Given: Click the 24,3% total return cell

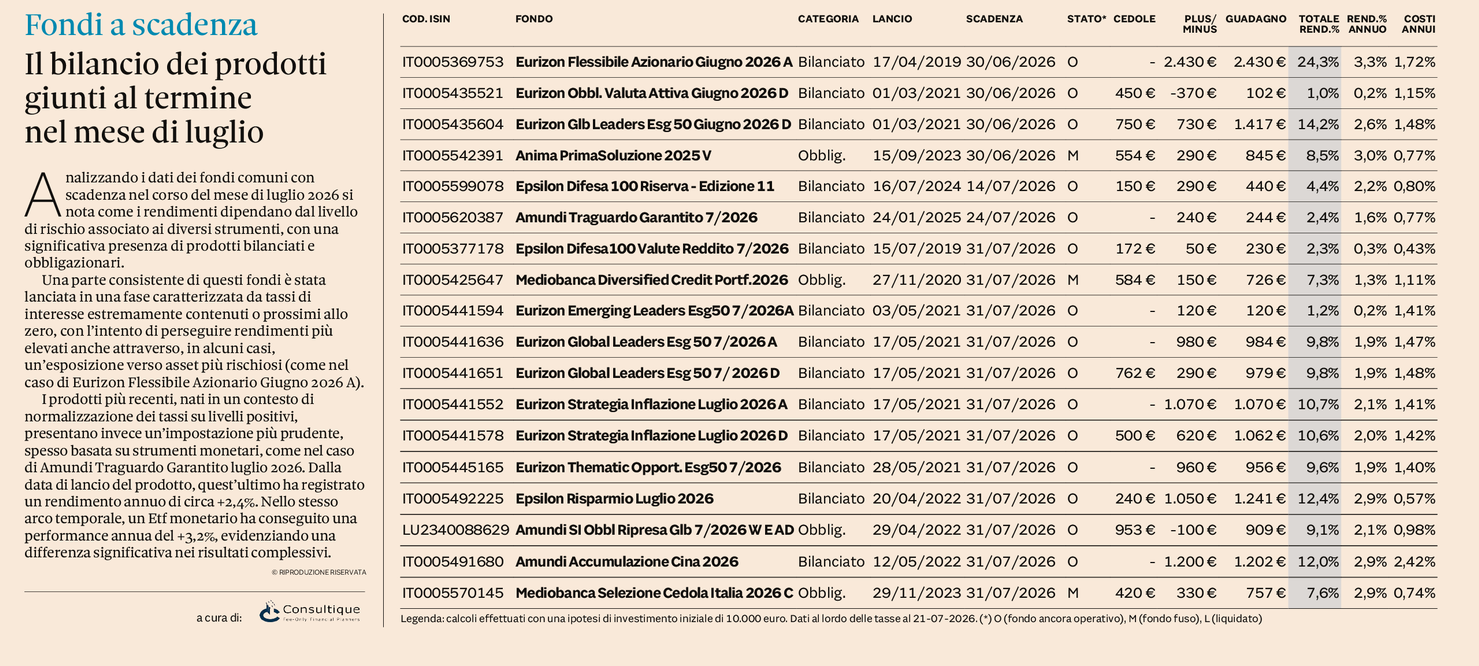Looking at the screenshot, I should pyautogui.click(x=1318, y=62).
